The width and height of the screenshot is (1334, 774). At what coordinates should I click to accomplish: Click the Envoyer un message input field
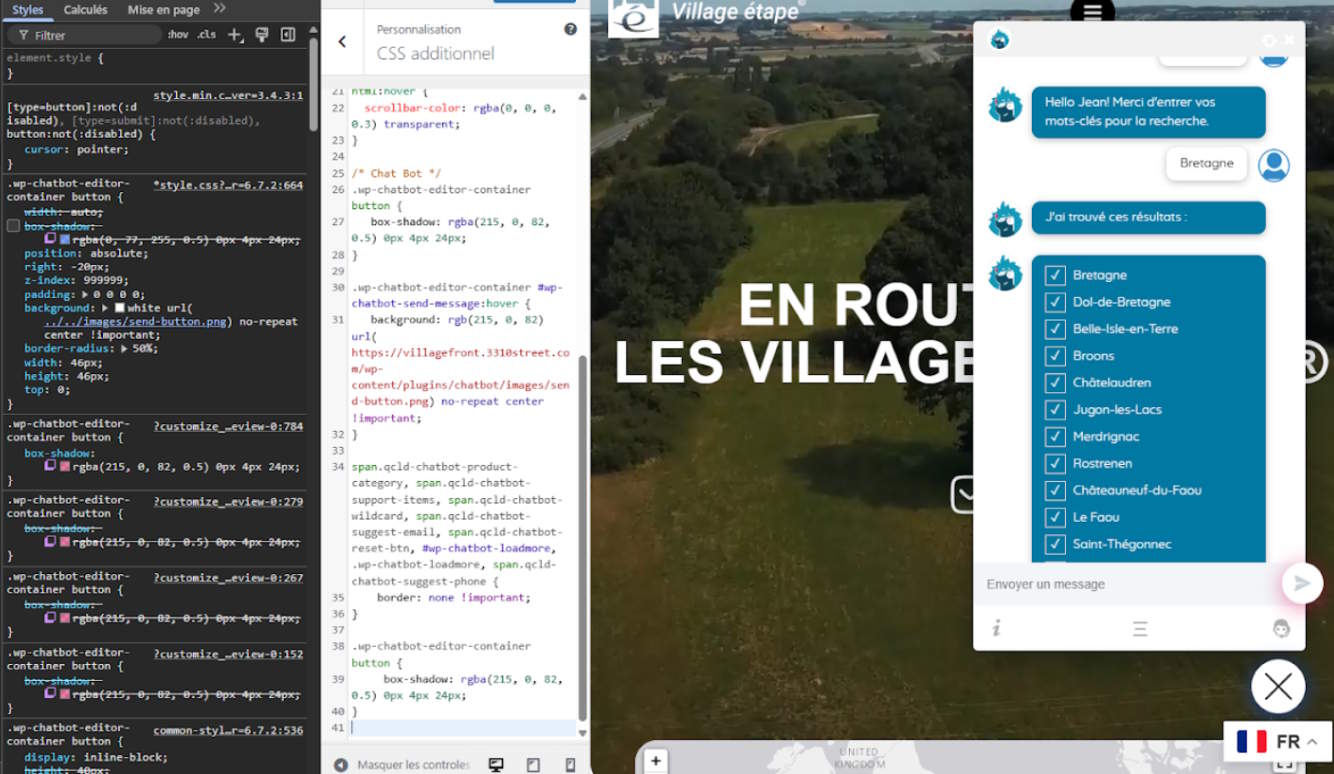(x=1125, y=584)
